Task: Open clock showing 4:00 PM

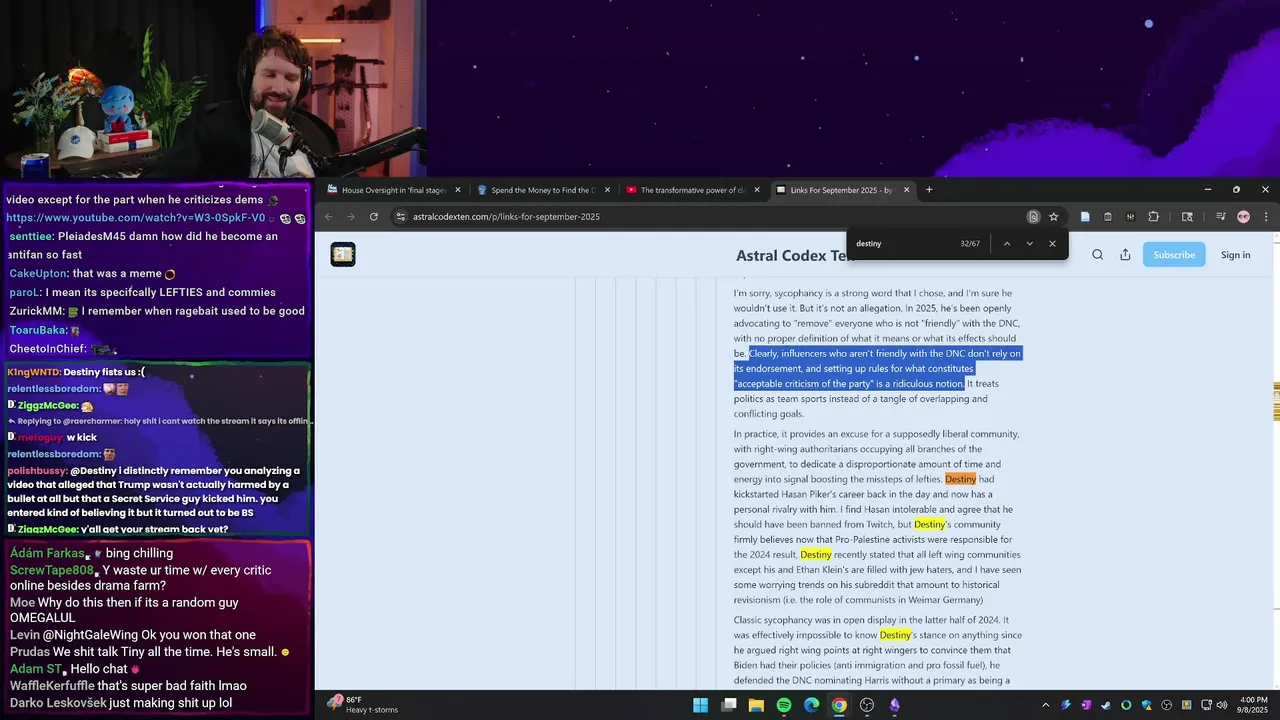Action: coord(1253,705)
